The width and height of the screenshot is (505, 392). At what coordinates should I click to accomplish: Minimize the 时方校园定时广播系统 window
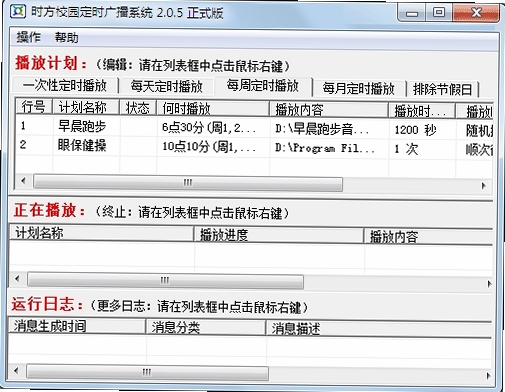[x=412, y=13]
